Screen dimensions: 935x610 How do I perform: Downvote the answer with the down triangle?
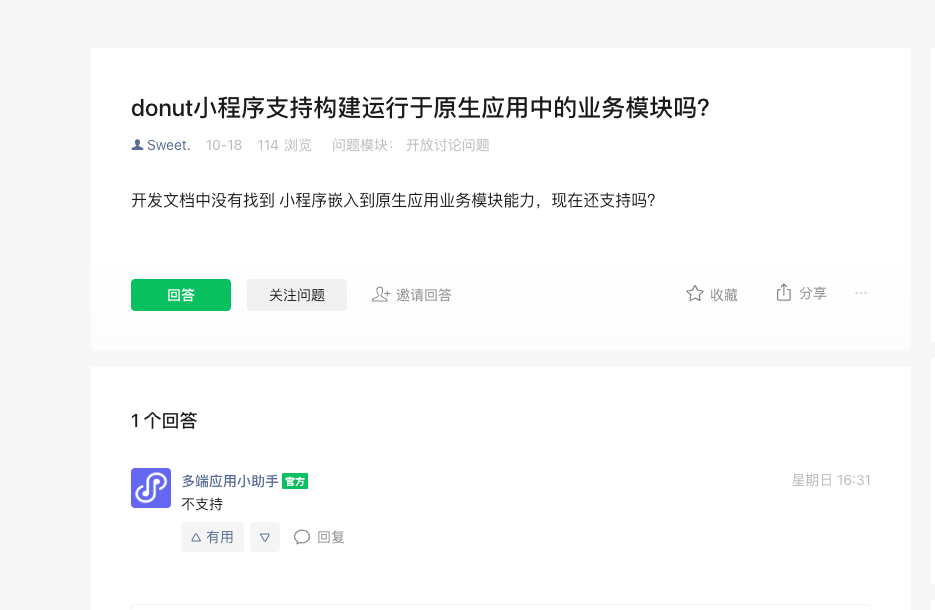point(265,537)
